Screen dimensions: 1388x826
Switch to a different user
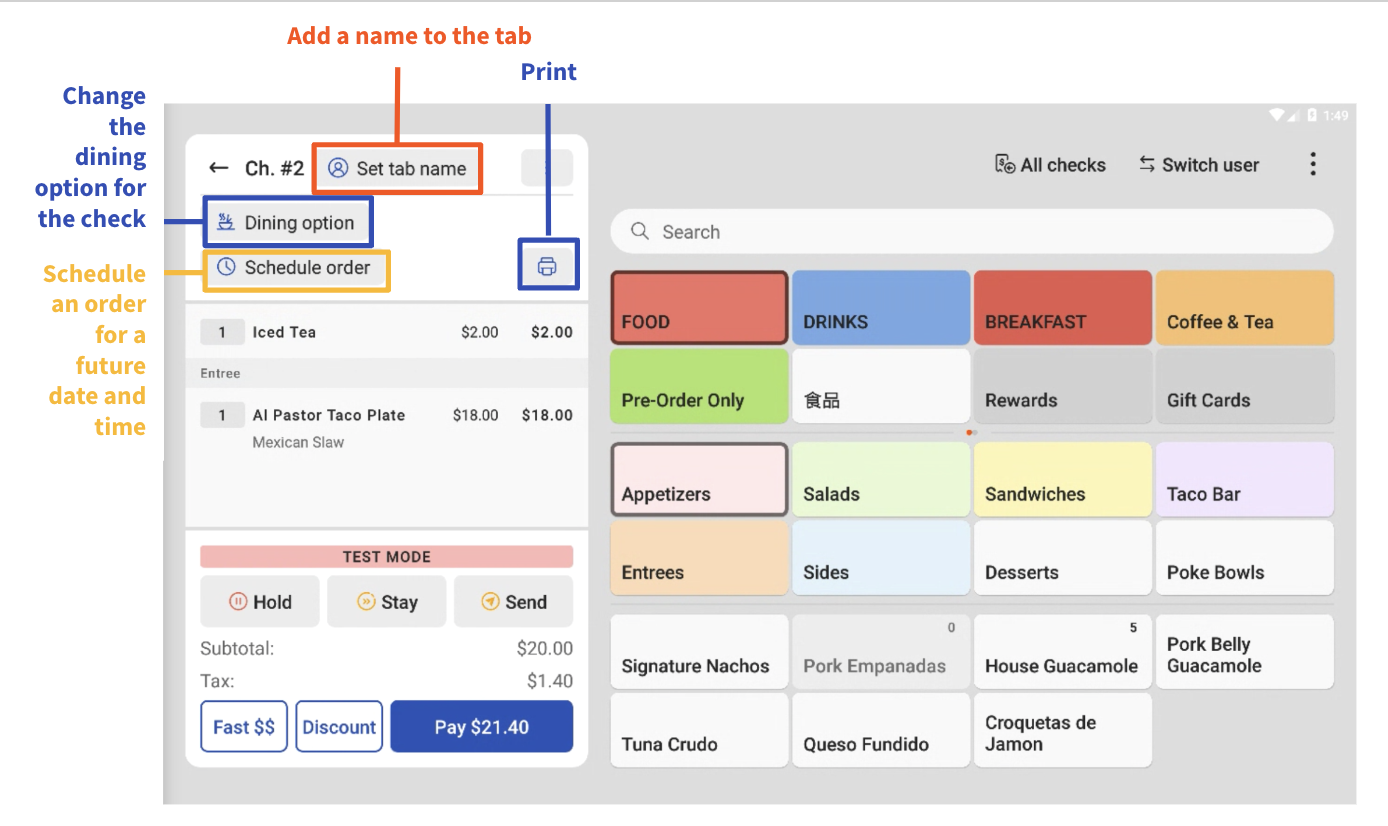pos(1198,164)
